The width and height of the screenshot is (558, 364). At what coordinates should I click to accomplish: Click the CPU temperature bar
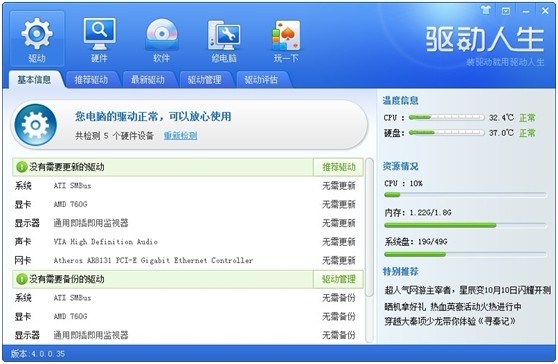(x=447, y=117)
